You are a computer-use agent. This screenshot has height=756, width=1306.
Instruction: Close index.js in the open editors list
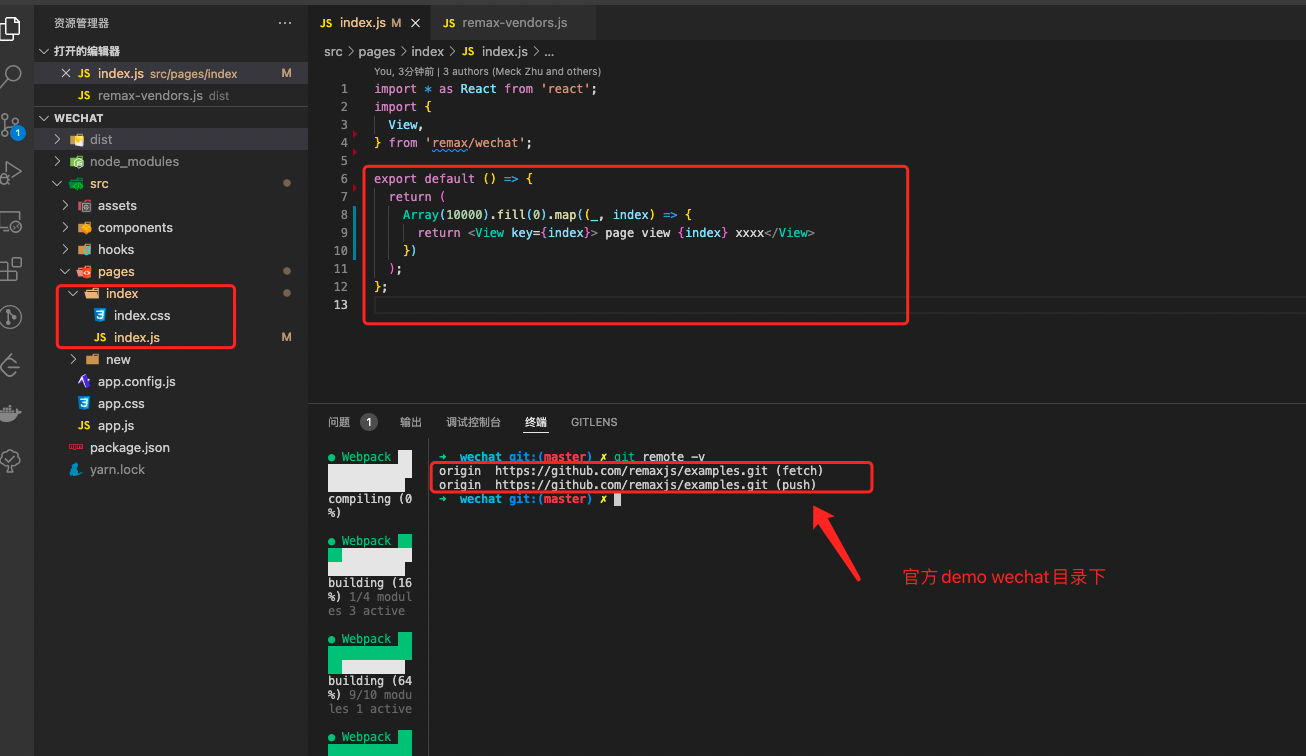[x=66, y=73]
